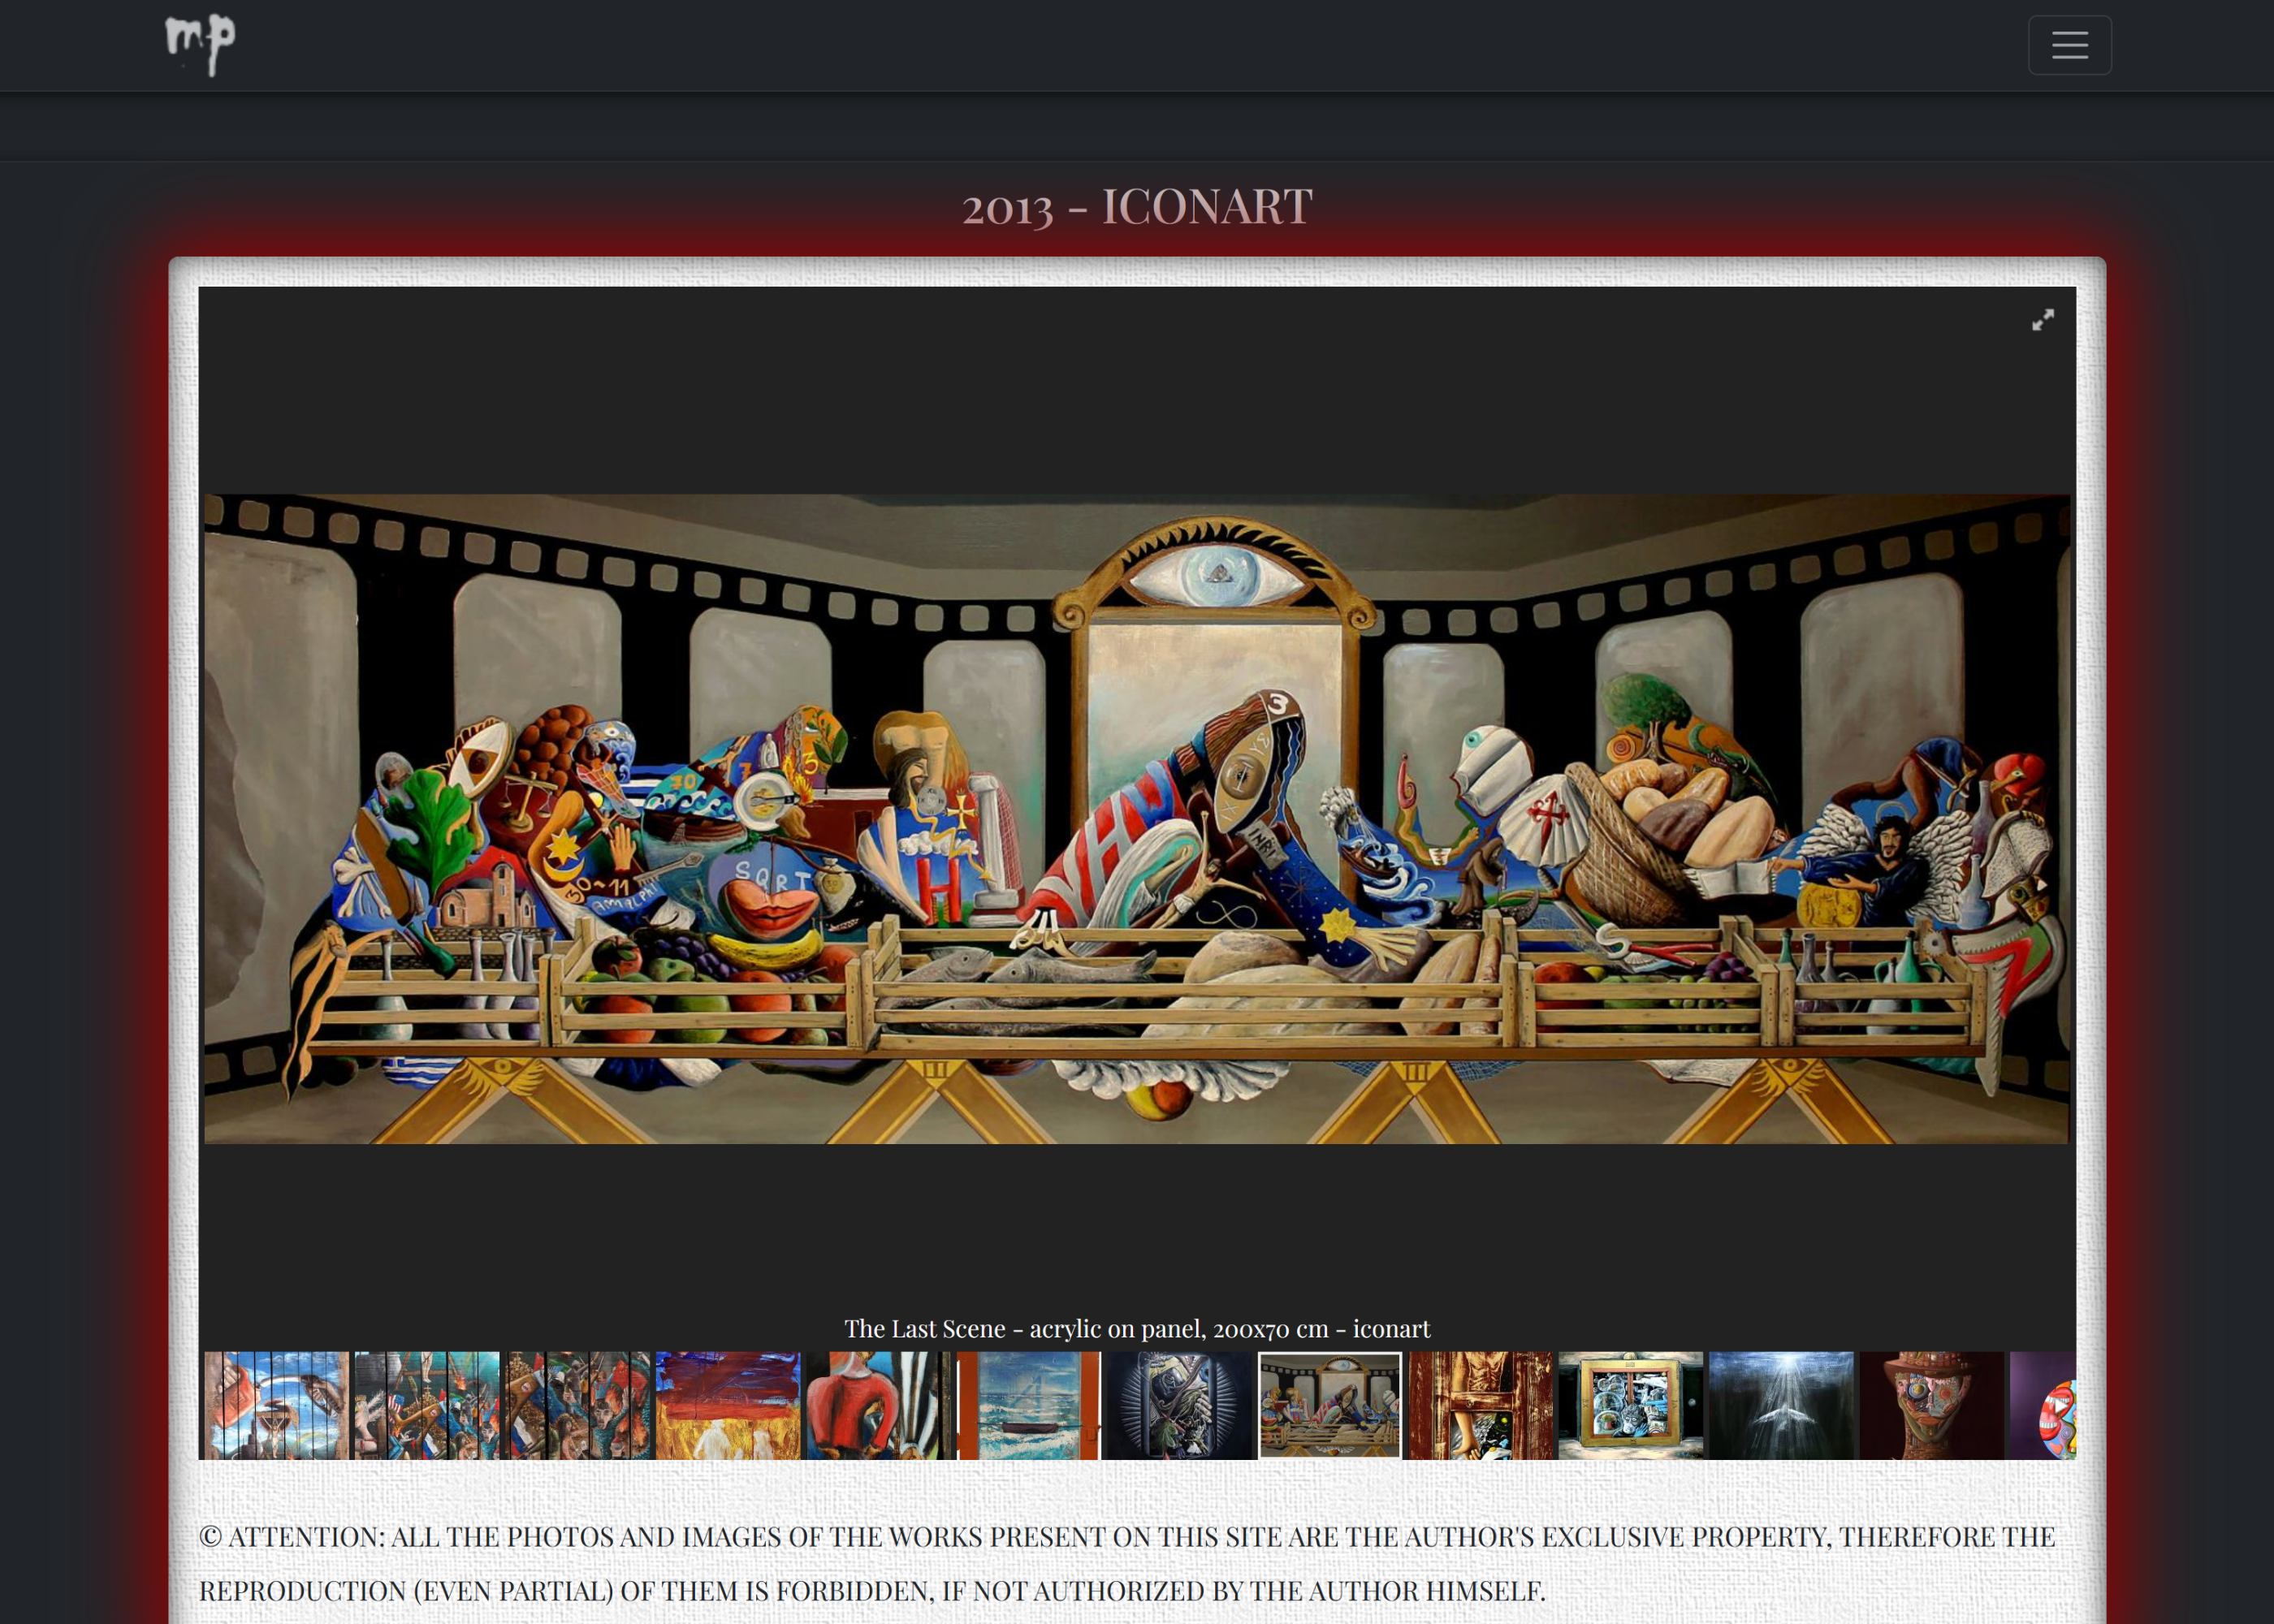Select the red figure with stripes thumbnail

(x=879, y=1405)
